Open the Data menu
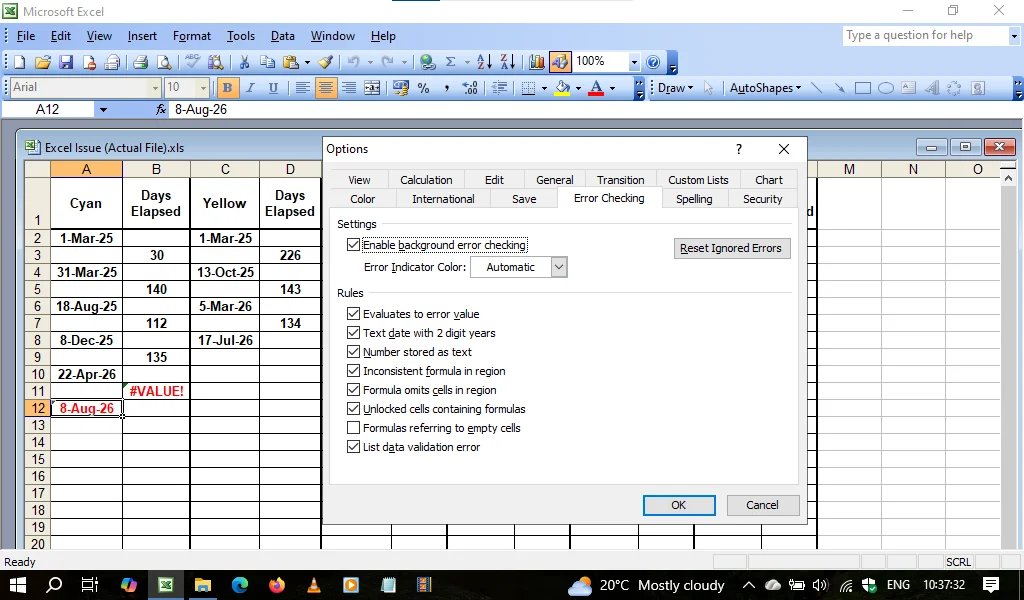Viewport: 1024px width, 600px height. 282,36
